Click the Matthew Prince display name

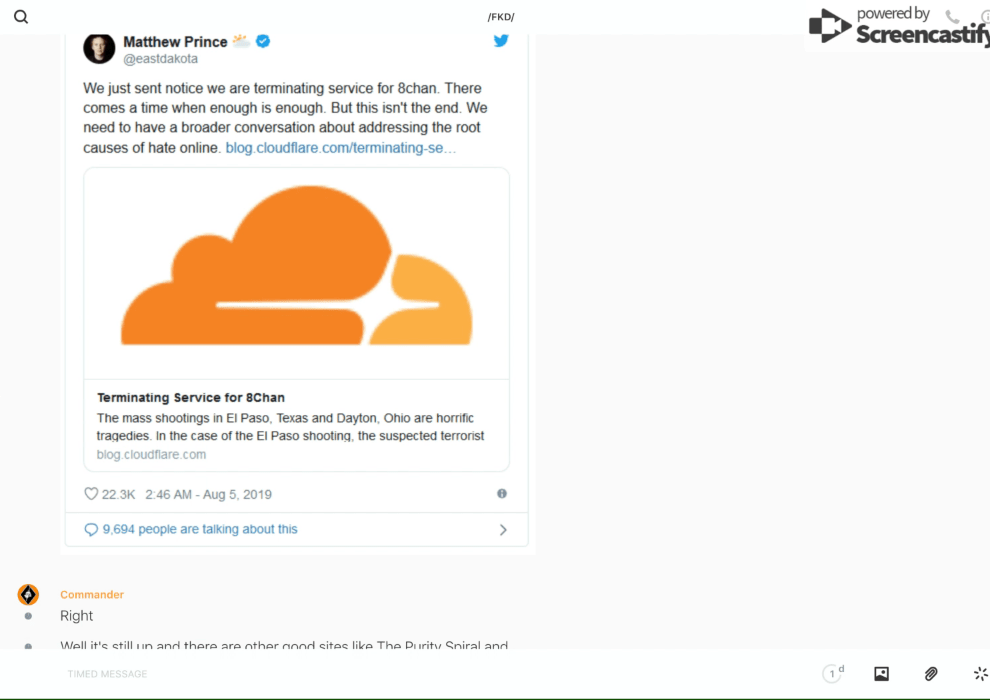click(175, 42)
